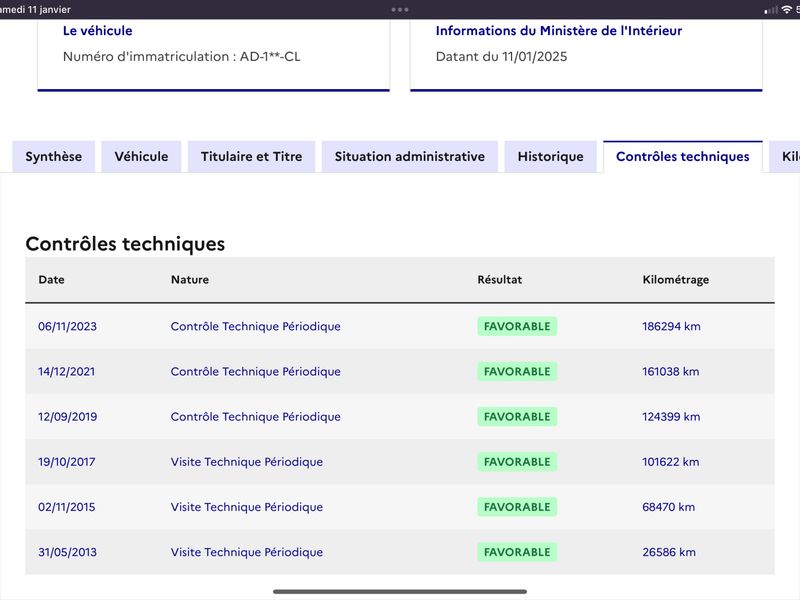Click the Résultat column header
800x600 pixels.
499,280
